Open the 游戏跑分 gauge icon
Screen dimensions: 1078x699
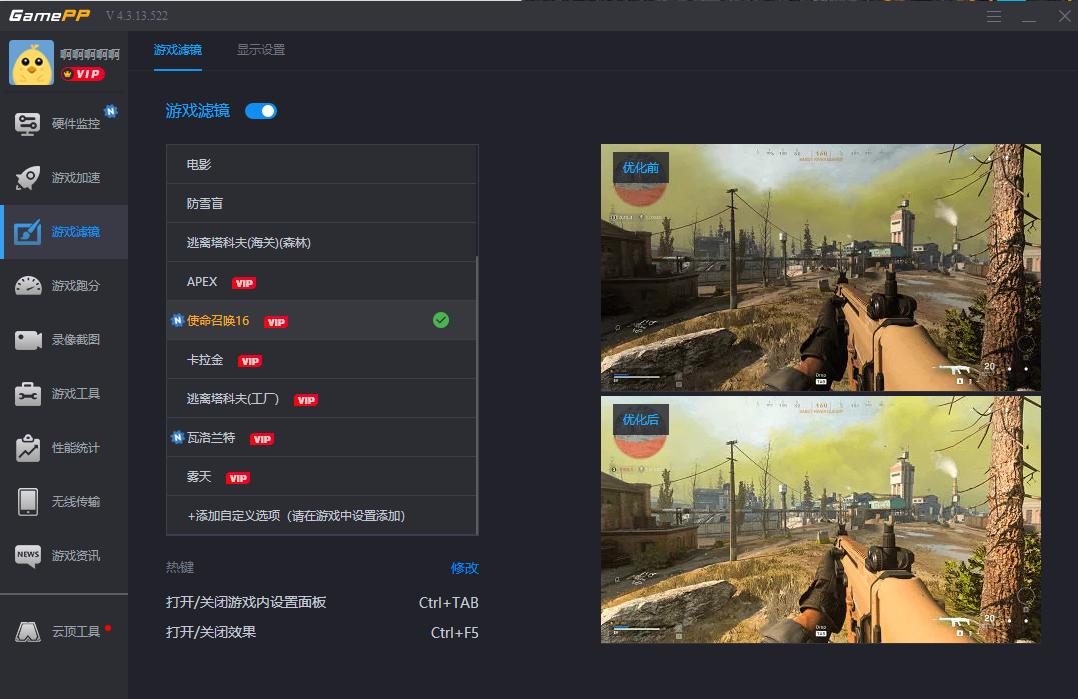point(28,285)
